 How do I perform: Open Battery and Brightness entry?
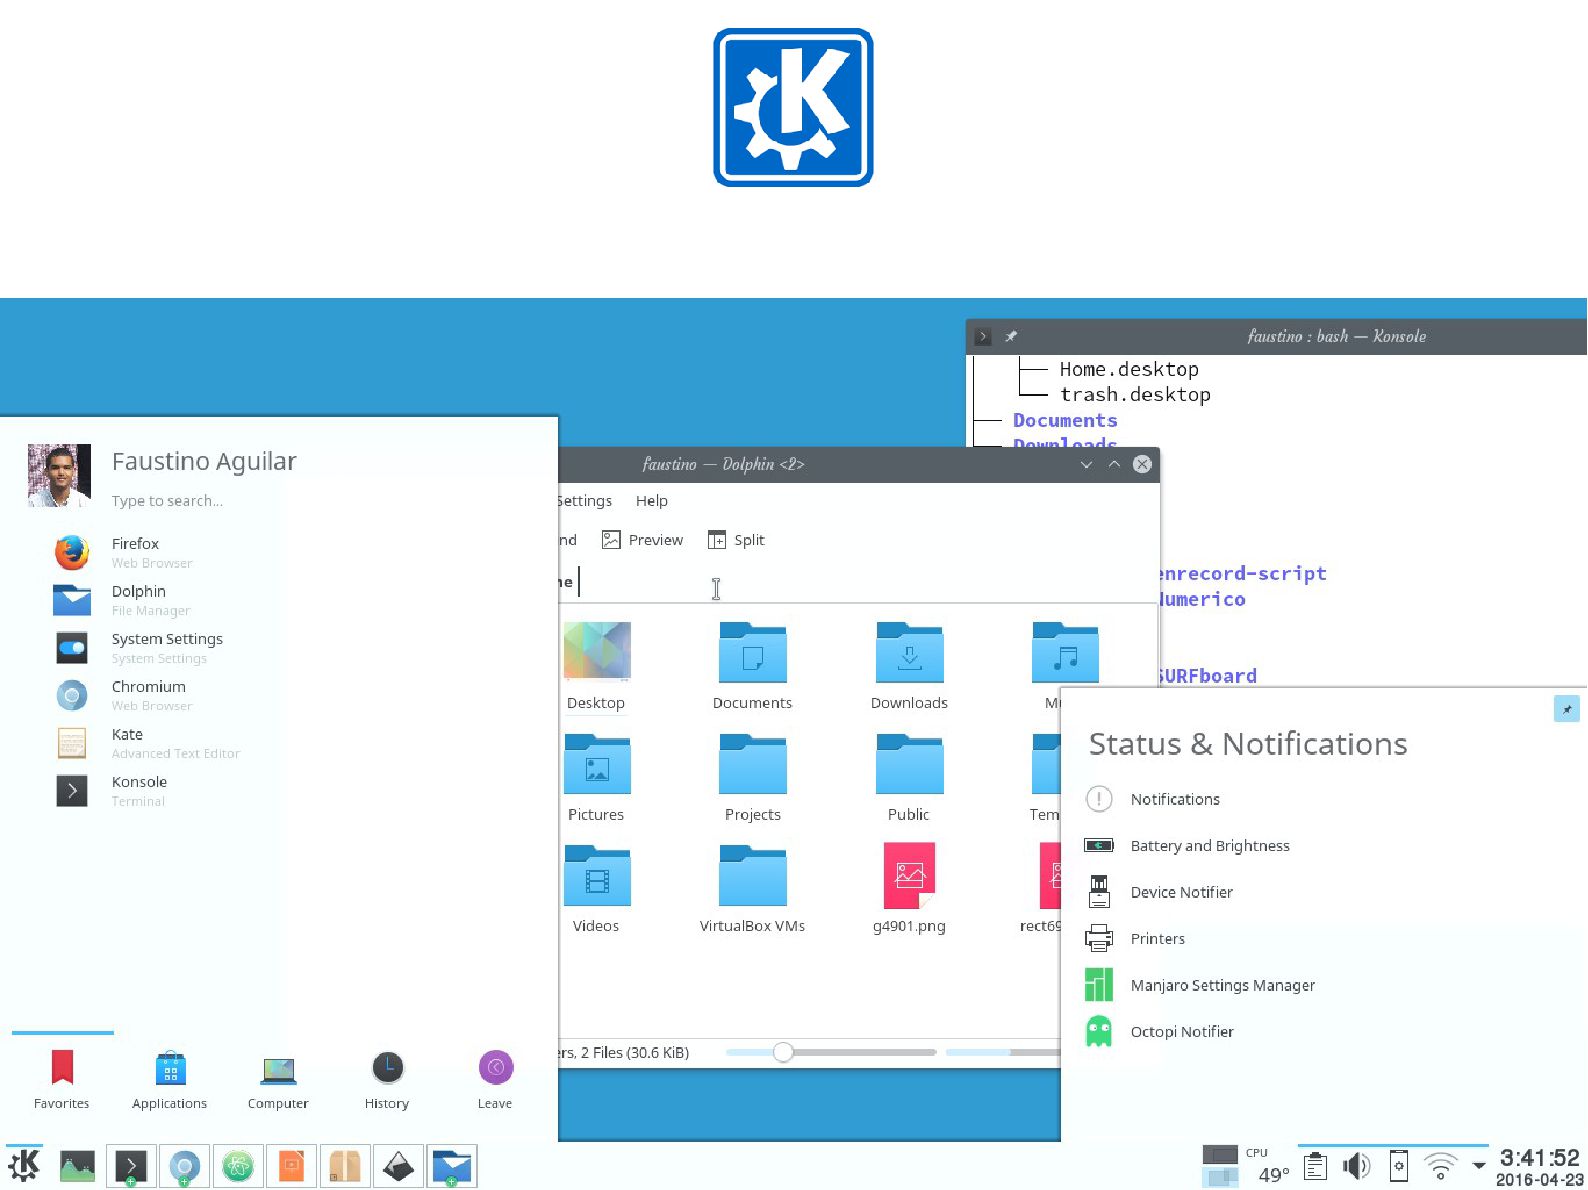click(x=1187, y=846)
